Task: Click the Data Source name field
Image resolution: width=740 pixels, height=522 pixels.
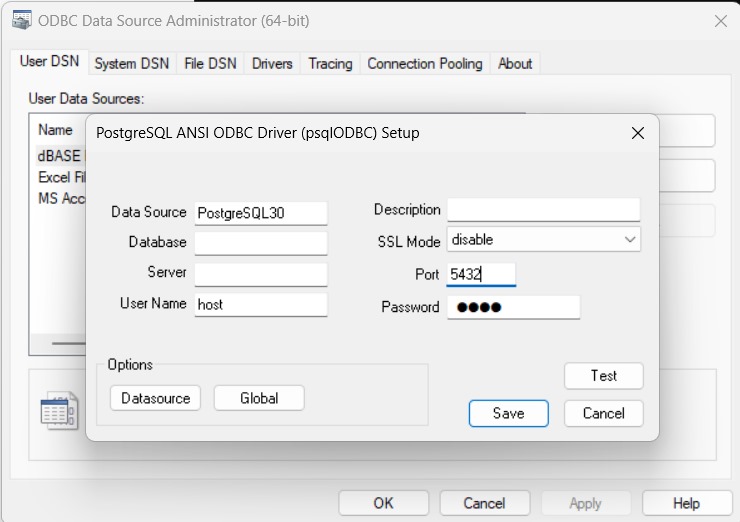Action: pyautogui.click(x=261, y=213)
